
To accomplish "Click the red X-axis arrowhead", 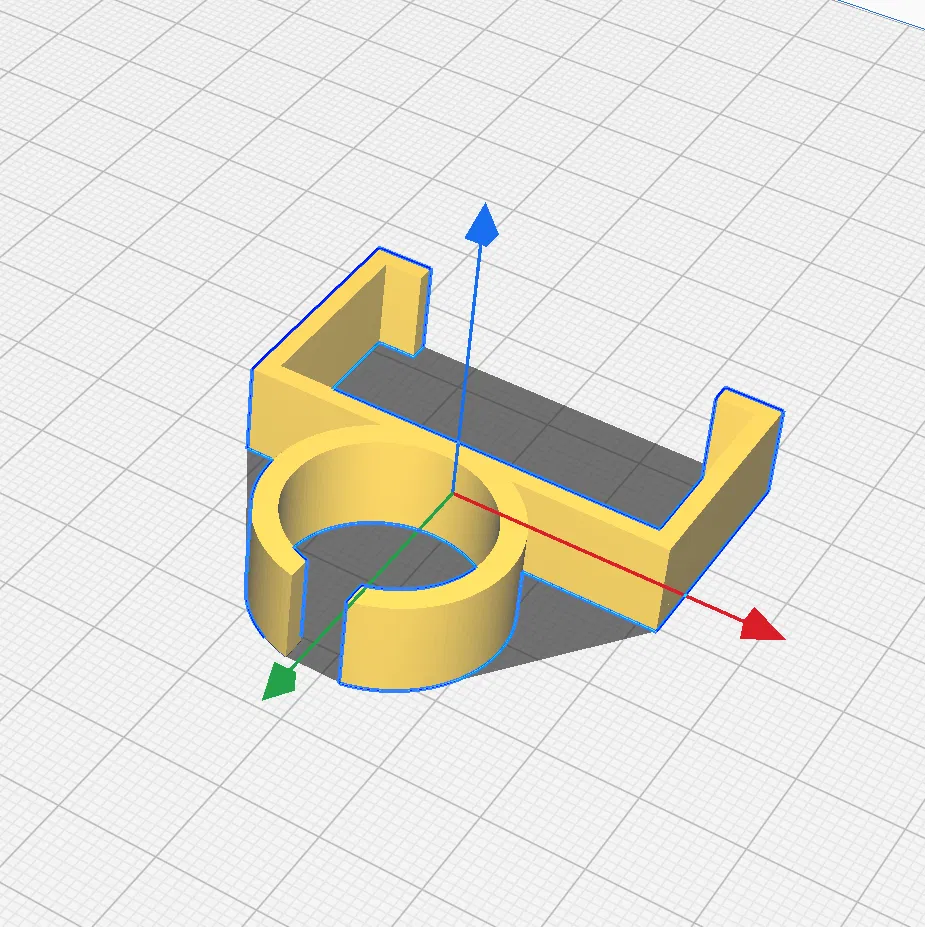I will tap(761, 625).
